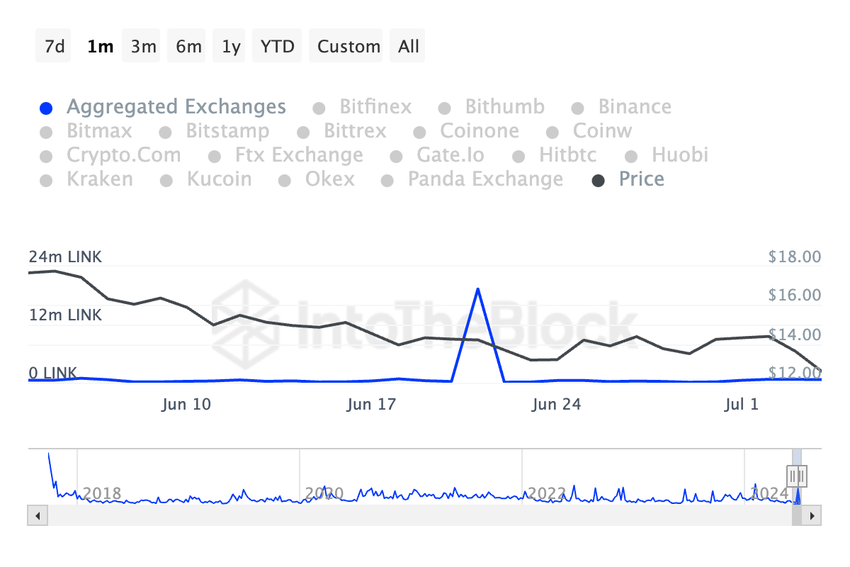Open the Custom date range
This screenshot has width=850, height=567.
click(x=348, y=46)
